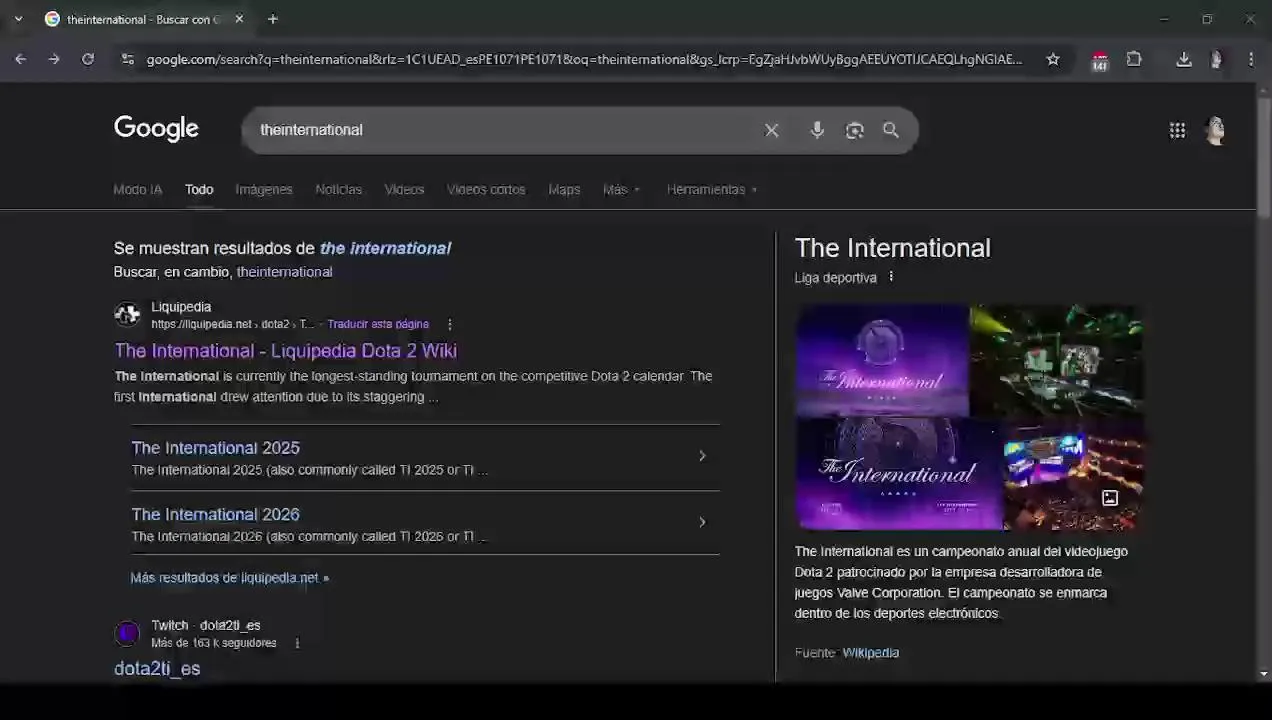Click Traducir esta página link

[378, 324]
